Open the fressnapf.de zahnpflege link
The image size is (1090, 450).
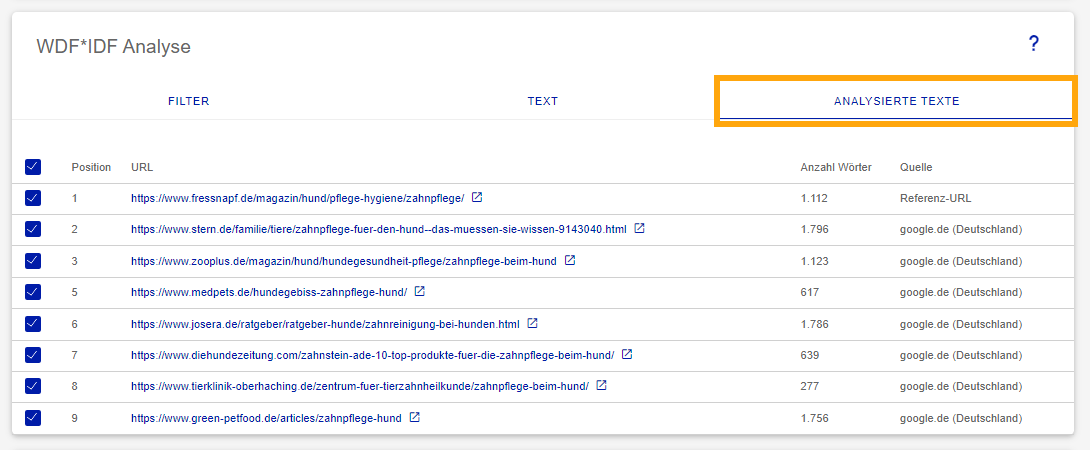coord(298,198)
